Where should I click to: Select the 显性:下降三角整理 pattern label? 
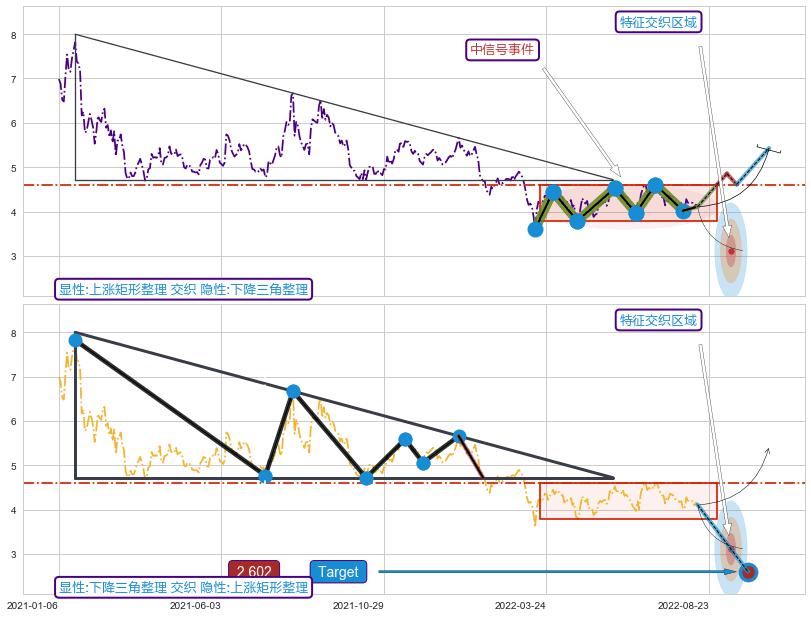(x=183, y=587)
